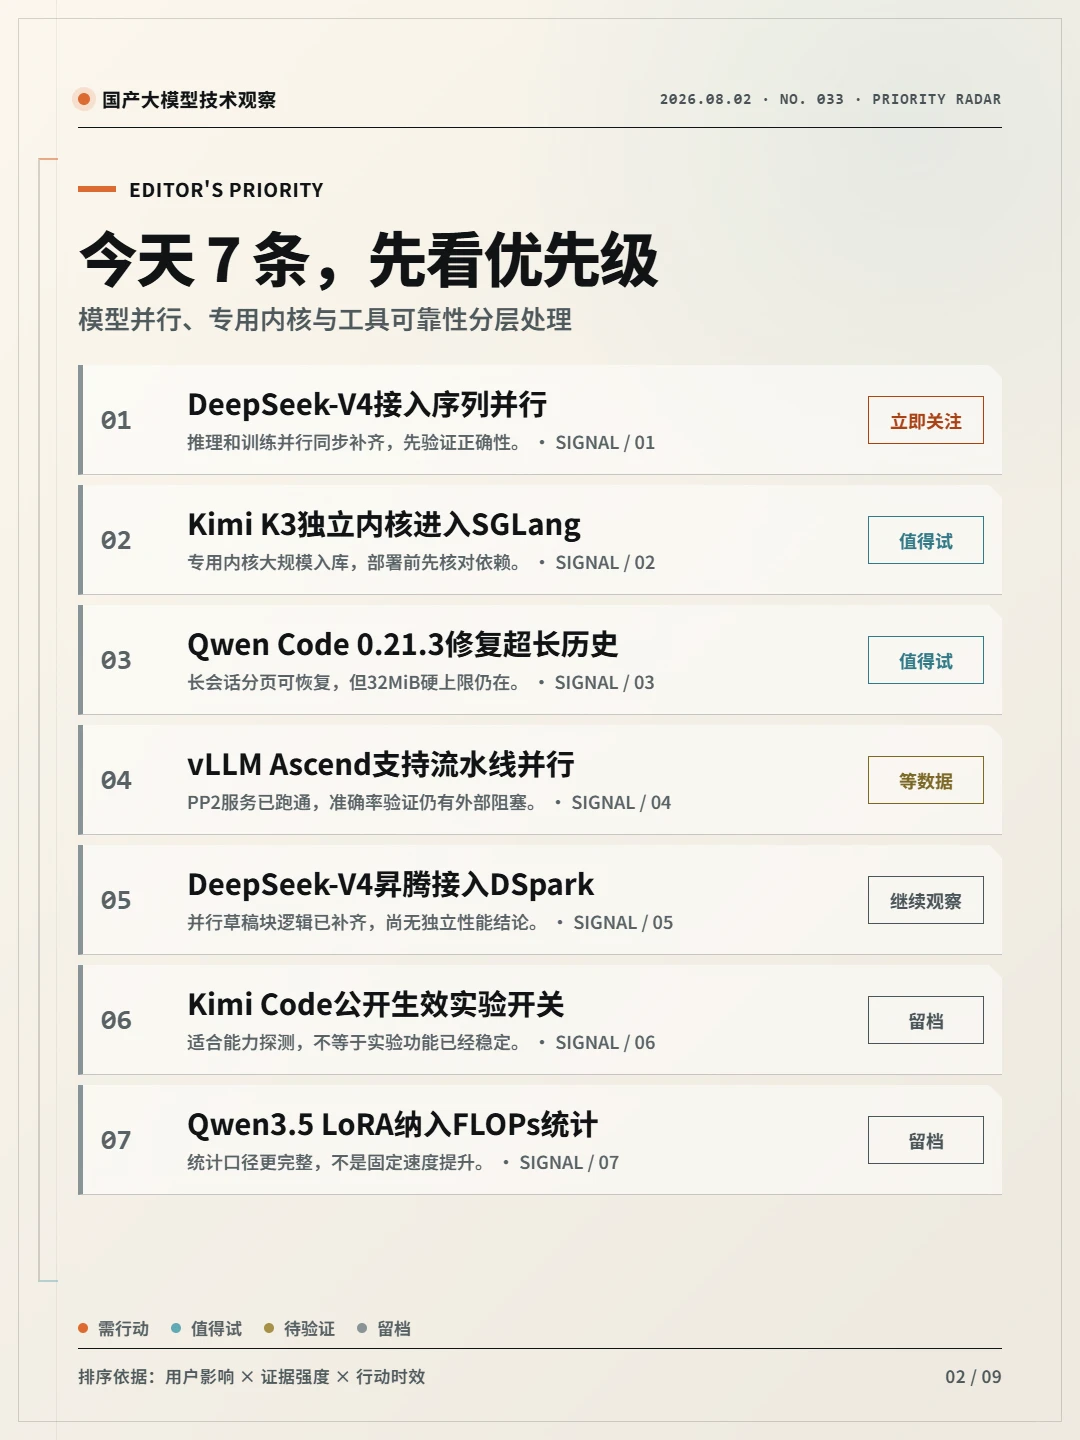Select the 值得试 tag for Kimi K3 item
This screenshot has width=1080, height=1440.
(925, 540)
